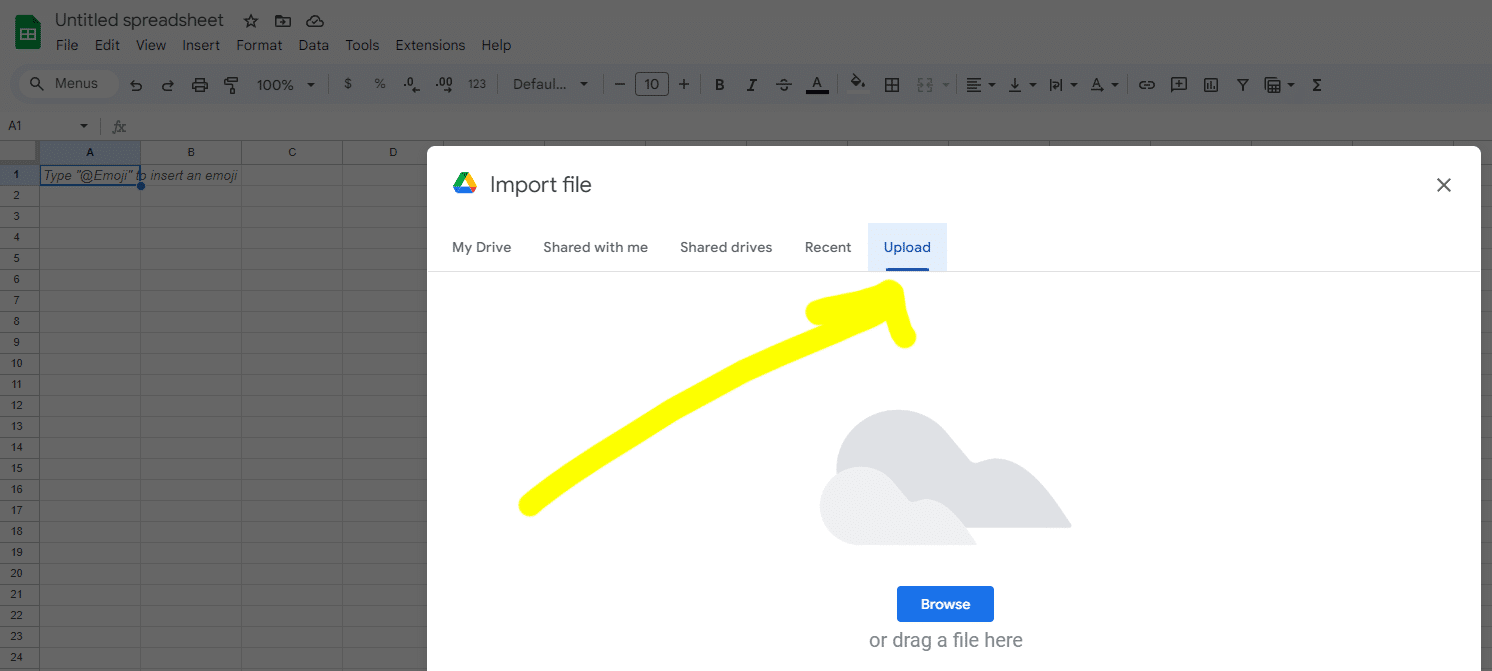
Task: Open the Functions sigma icon
Action: pyautogui.click(x=1317, y=85)
